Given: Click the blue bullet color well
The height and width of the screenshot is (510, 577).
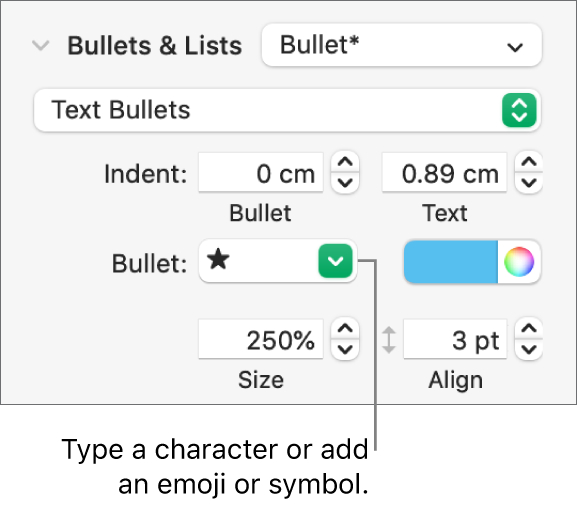Looking at the screenshot, I should pyautogui.click(x=451, y=262).
